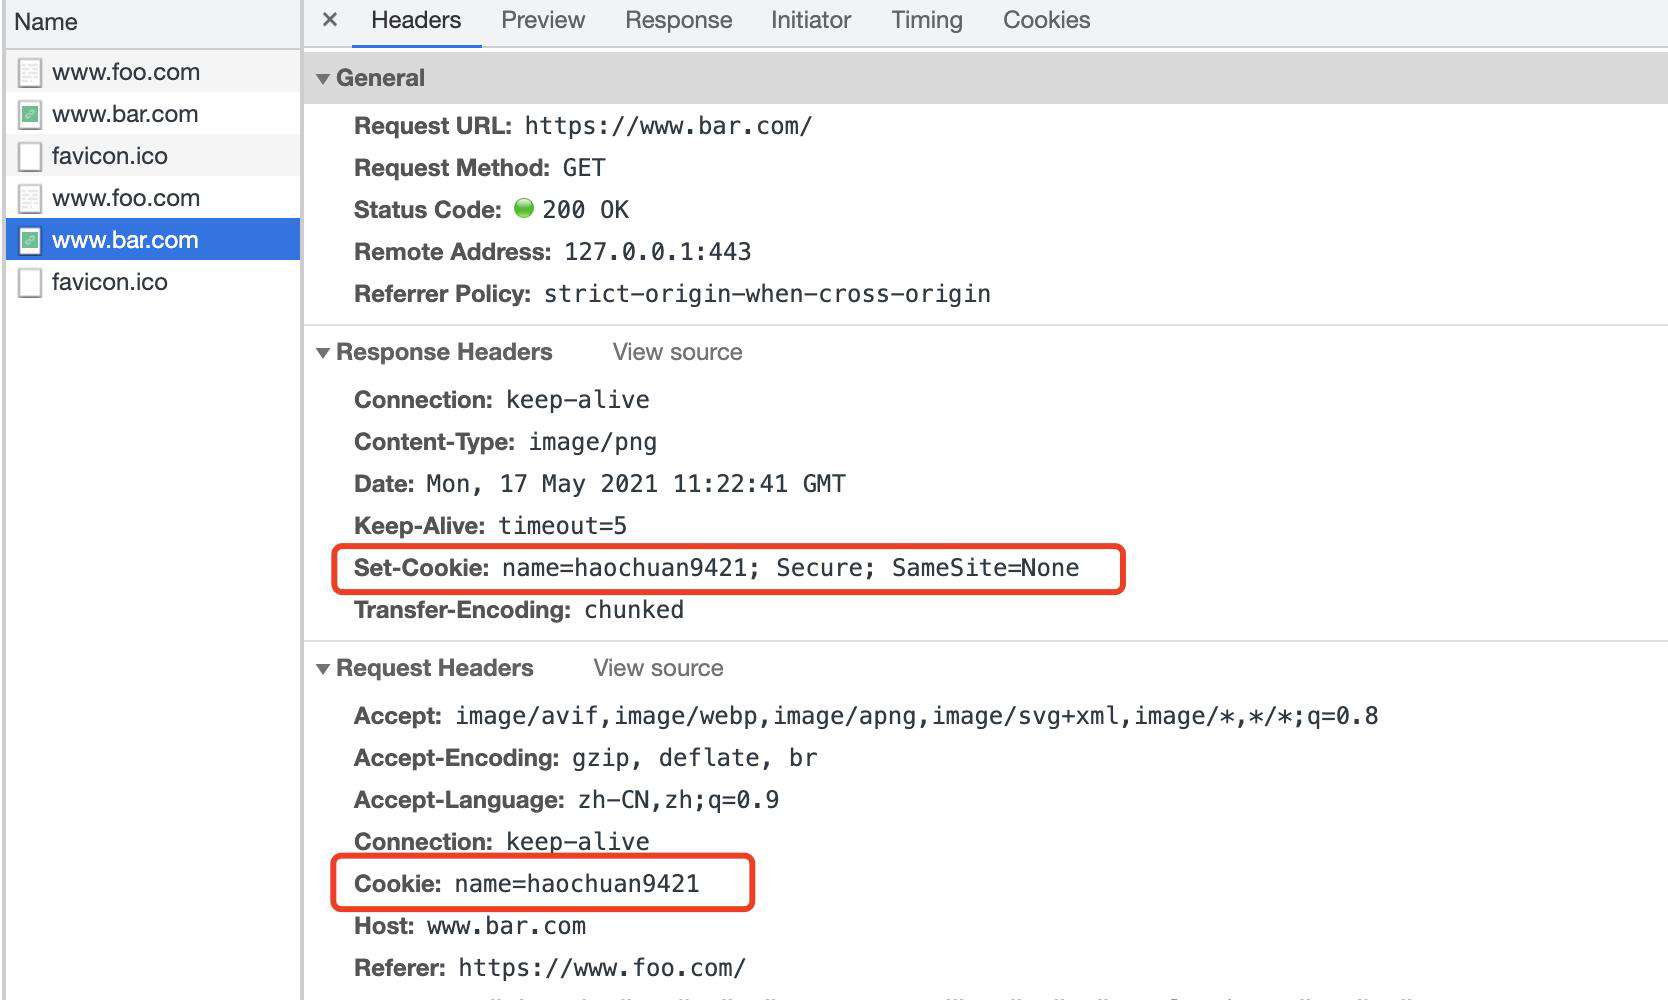Click the Request URL value https://www.bar.com/
Viewport: 1668px width, 1000px height.
pos(668,126)
